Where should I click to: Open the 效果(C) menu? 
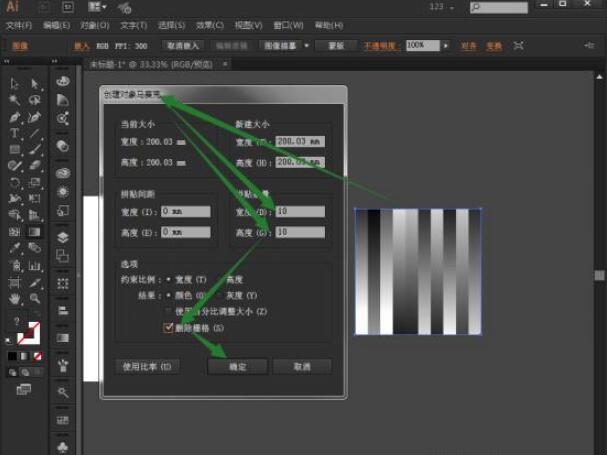pyautogui.click(x=210, y=26)
